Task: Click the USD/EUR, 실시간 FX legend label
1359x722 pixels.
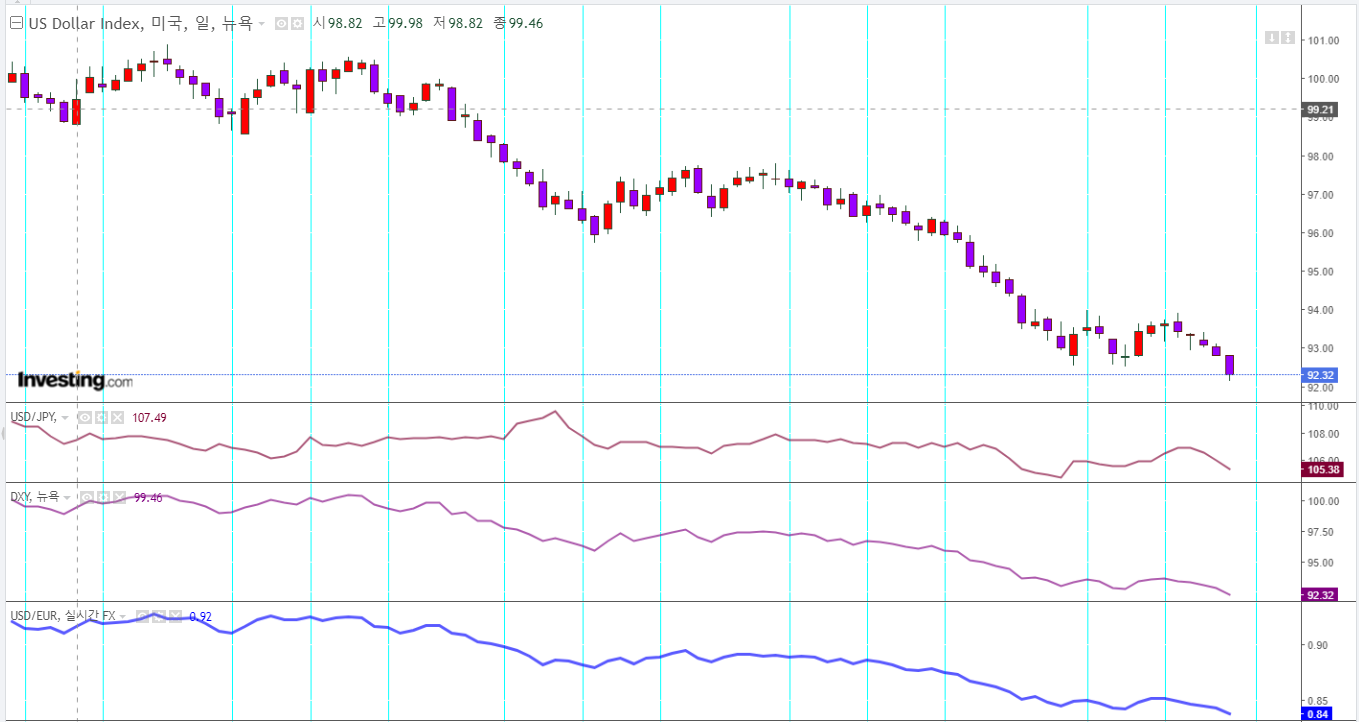Action: (63, 617)
